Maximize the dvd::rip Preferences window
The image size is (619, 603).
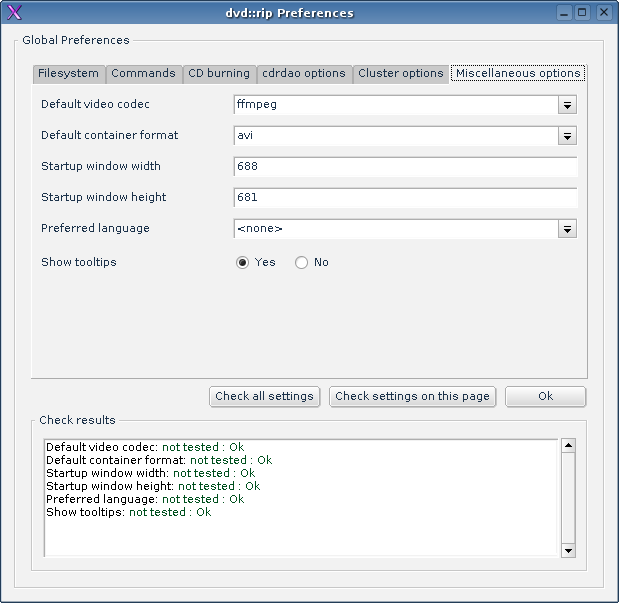click(582, 13)
